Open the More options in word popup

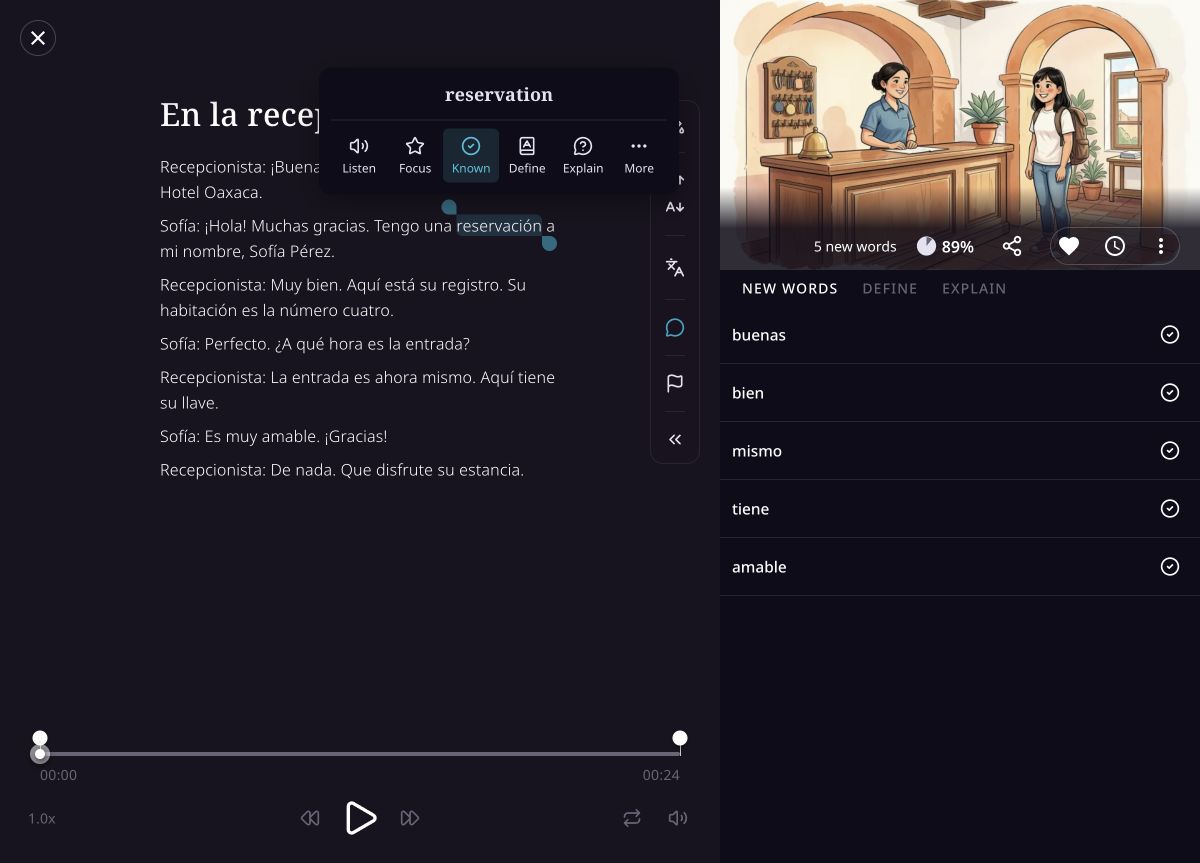[639, 156]
